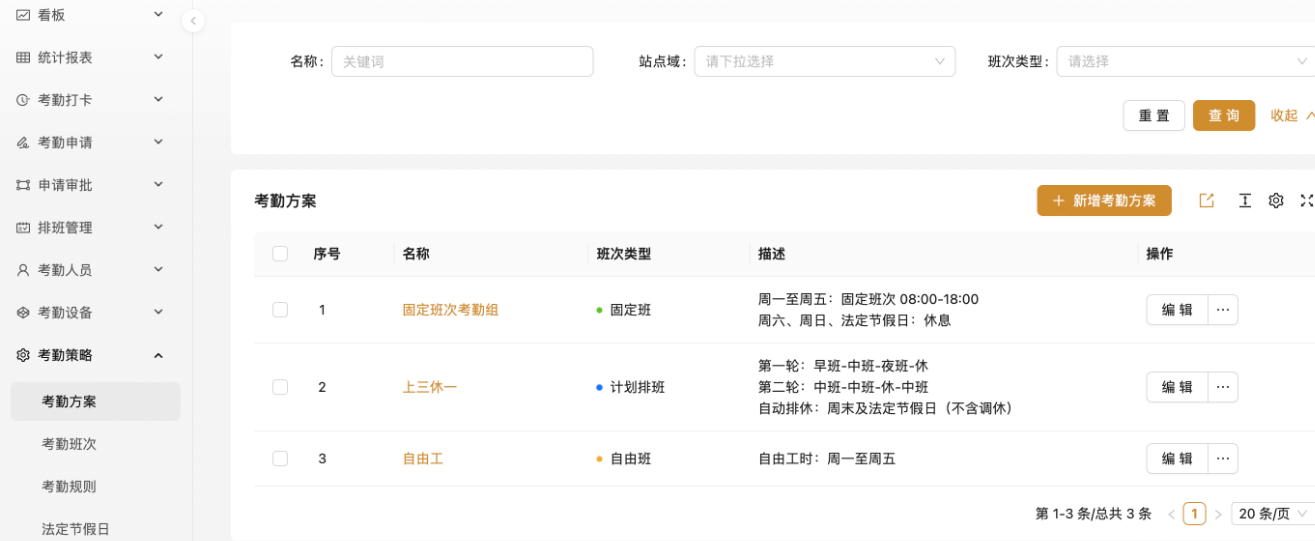
Task: Collapse sidebar with the arrow toggle
Action: point(193,21)
